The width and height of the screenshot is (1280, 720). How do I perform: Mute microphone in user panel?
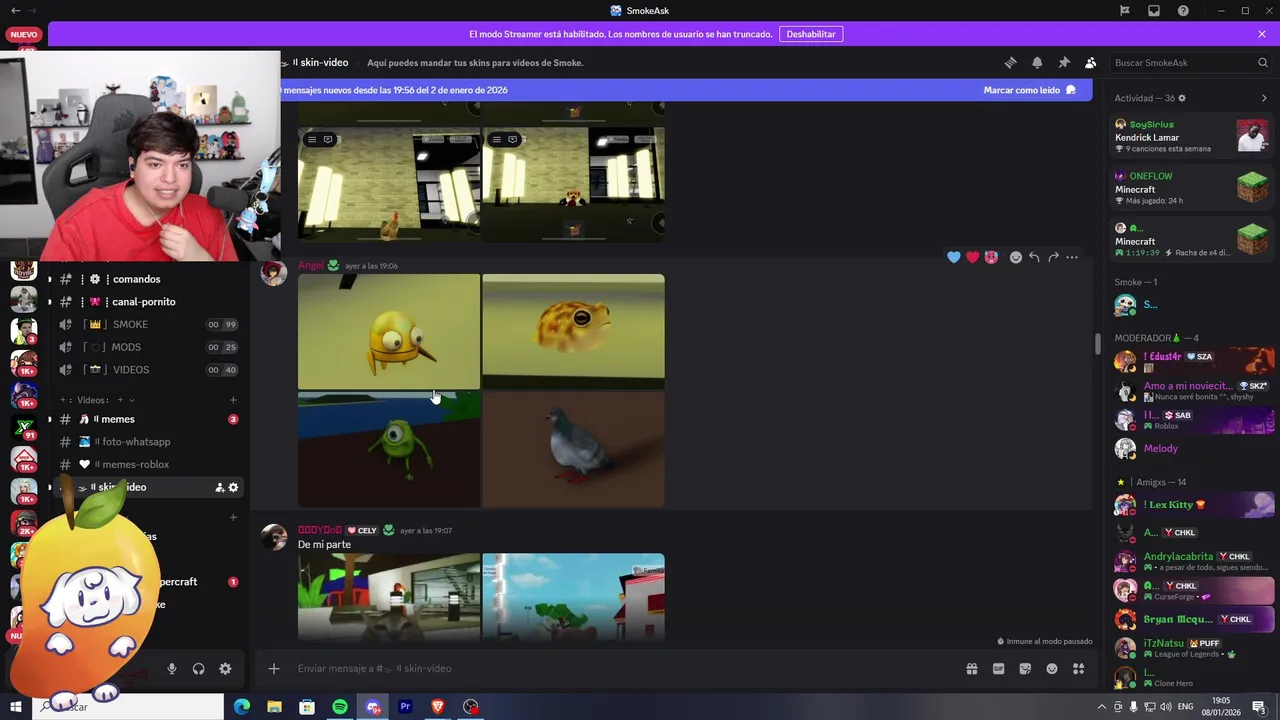172,669
